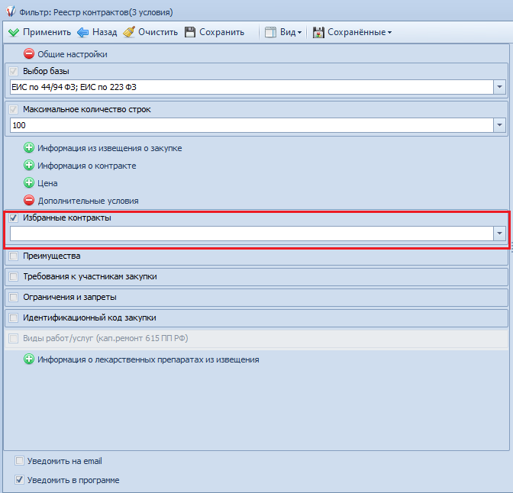Viewport: 513px width, 493px height.
Task: Uncheck the Избранные контракты checkbox
Action: [13, 218]
